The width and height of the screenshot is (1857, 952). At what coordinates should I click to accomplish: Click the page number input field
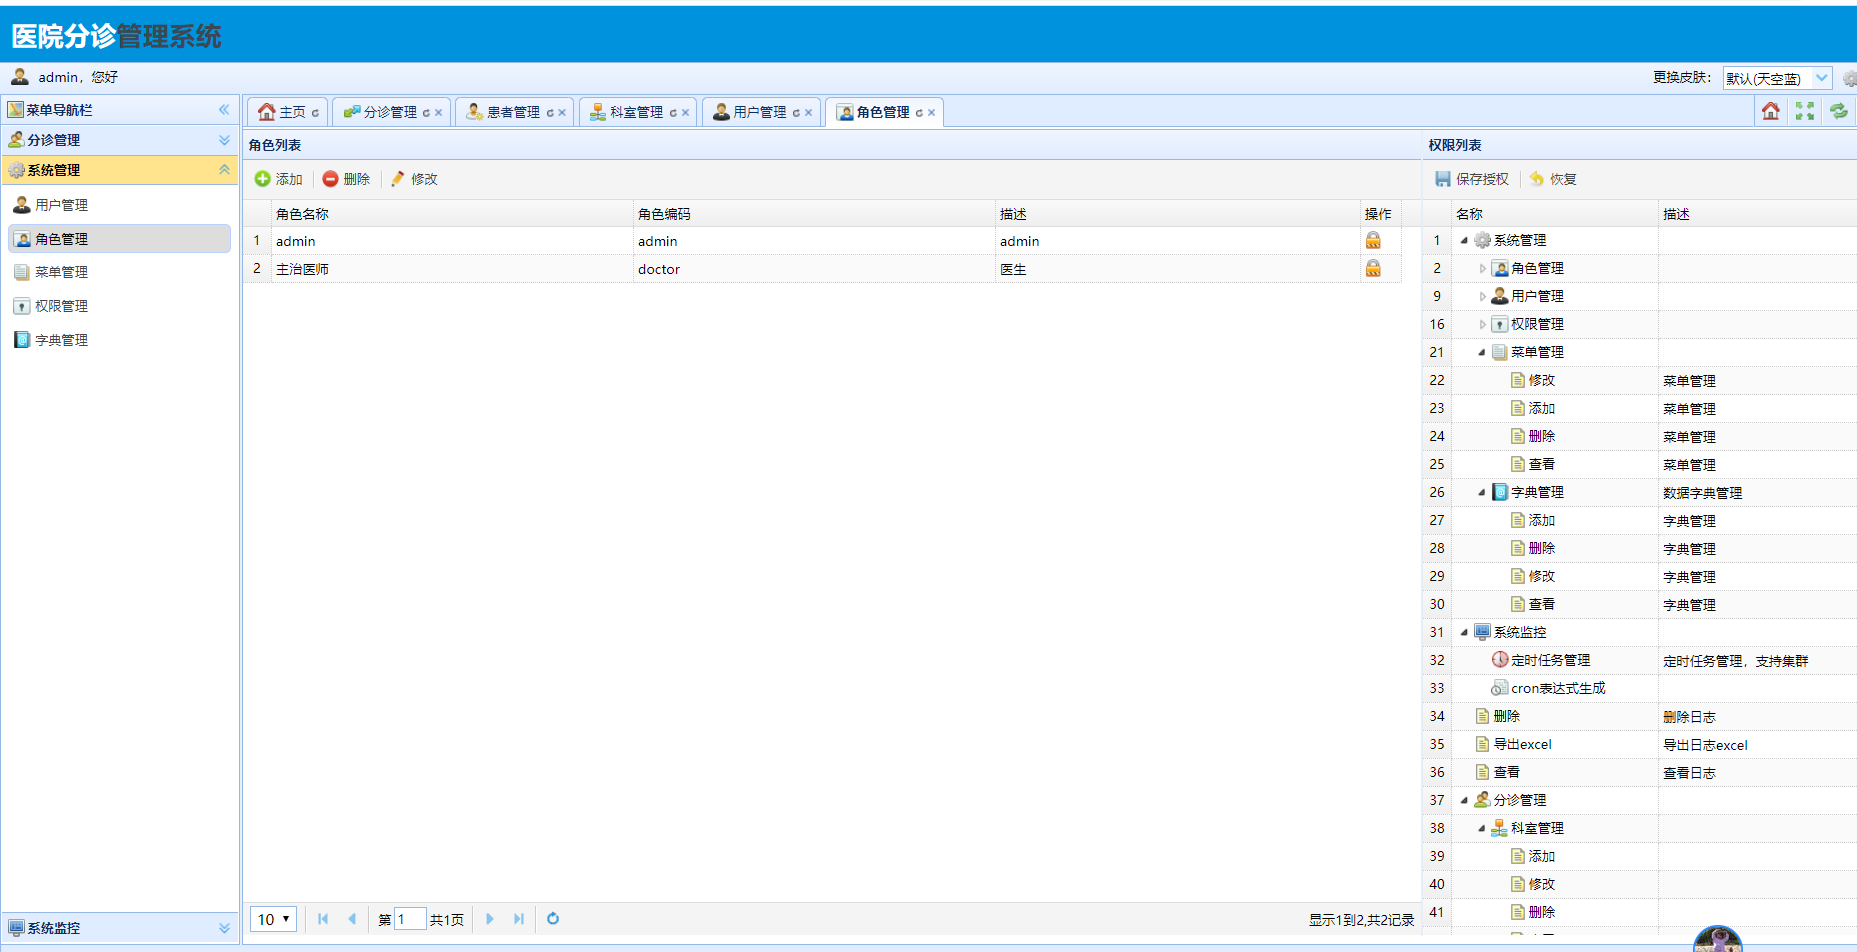(x=410, y=919)
